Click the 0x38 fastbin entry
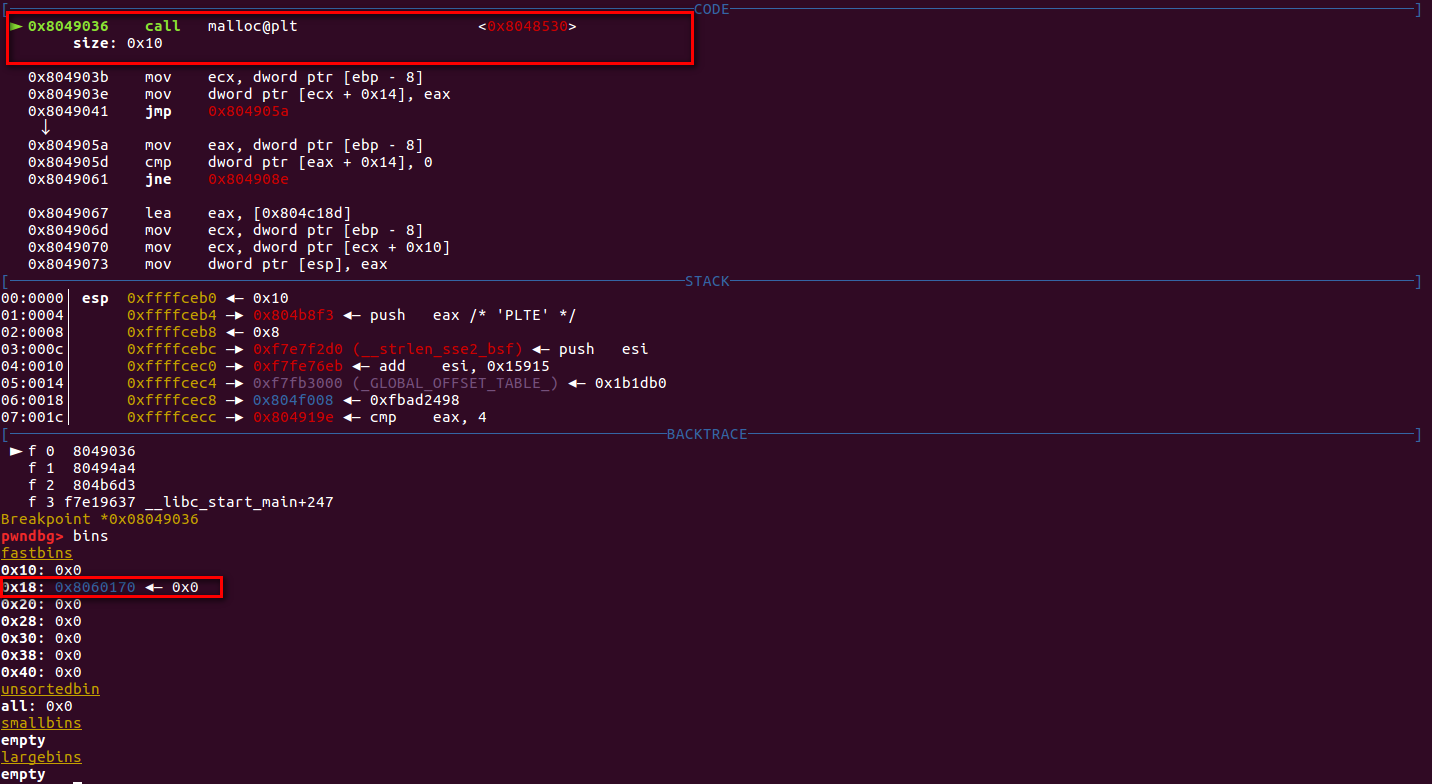This screenshot has height=784, width=1432. (41, 655)
